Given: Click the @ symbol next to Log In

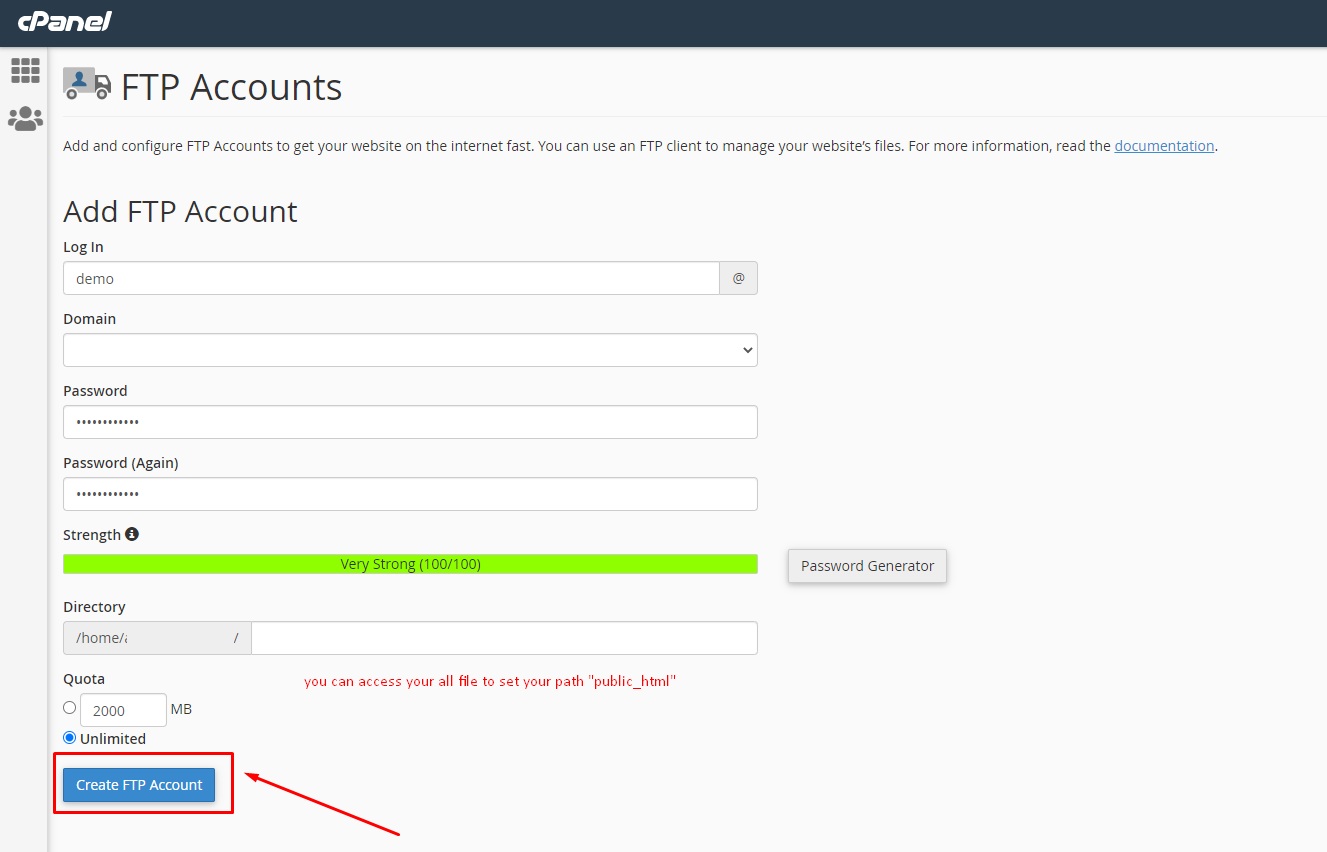Looking at the screenshot, I should pos(738,278).
